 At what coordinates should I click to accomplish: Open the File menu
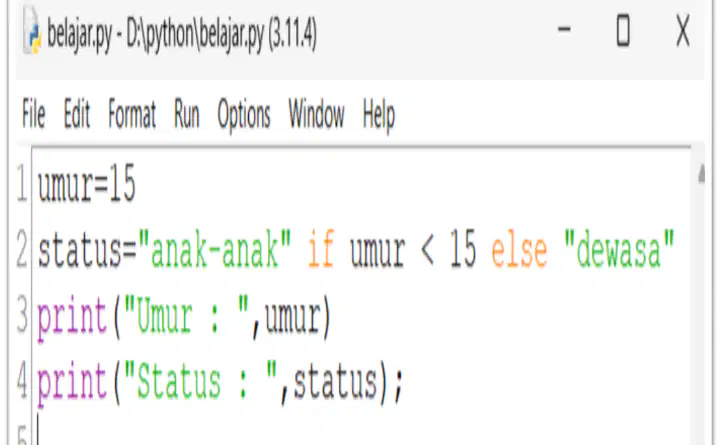click(x=34, y=114)
